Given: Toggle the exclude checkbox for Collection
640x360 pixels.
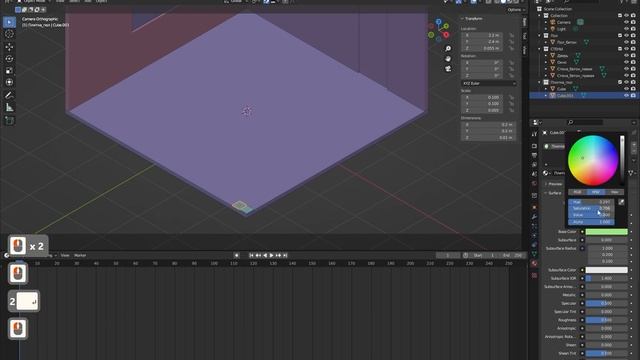Looking at the screenshot, I should pyautogui.click(x=620, y=16).
